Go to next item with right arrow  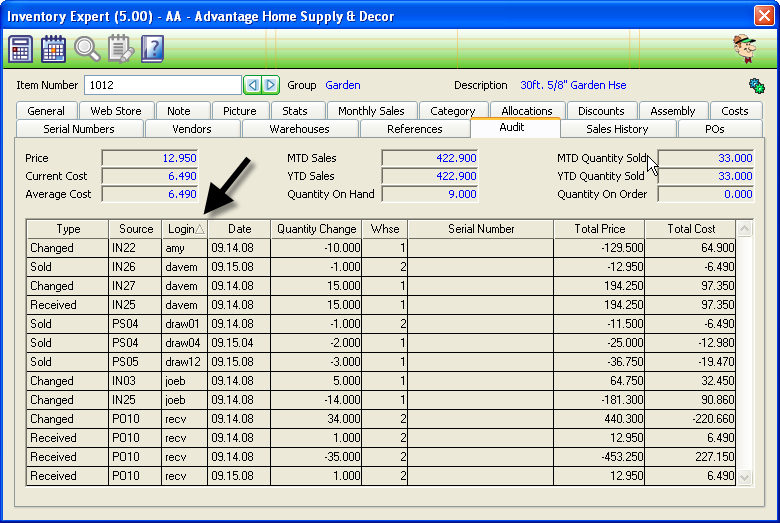(270, 85)
